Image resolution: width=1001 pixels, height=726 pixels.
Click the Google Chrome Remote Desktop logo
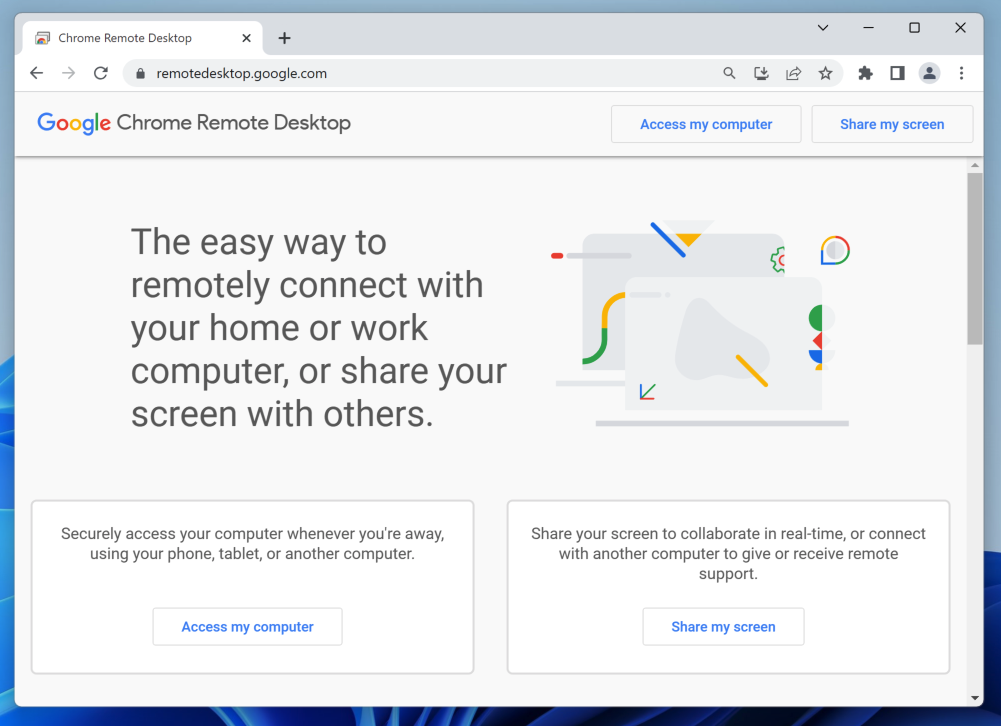(x=194, y=123)
